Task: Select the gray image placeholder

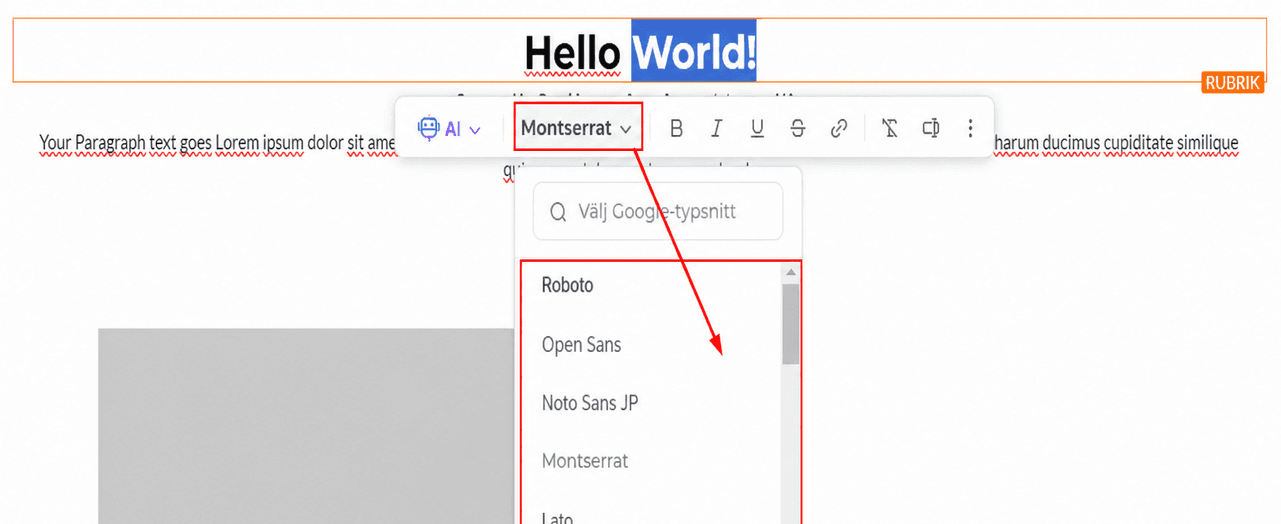Action: pyautogui.click(x=306, y=426)
